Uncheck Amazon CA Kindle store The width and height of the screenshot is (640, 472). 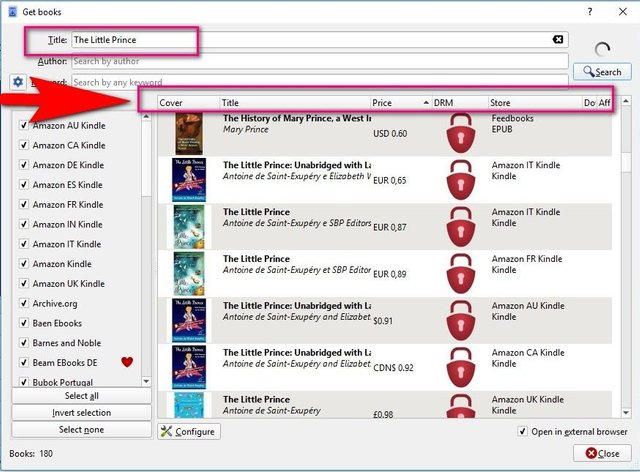[x=24, y=145]
